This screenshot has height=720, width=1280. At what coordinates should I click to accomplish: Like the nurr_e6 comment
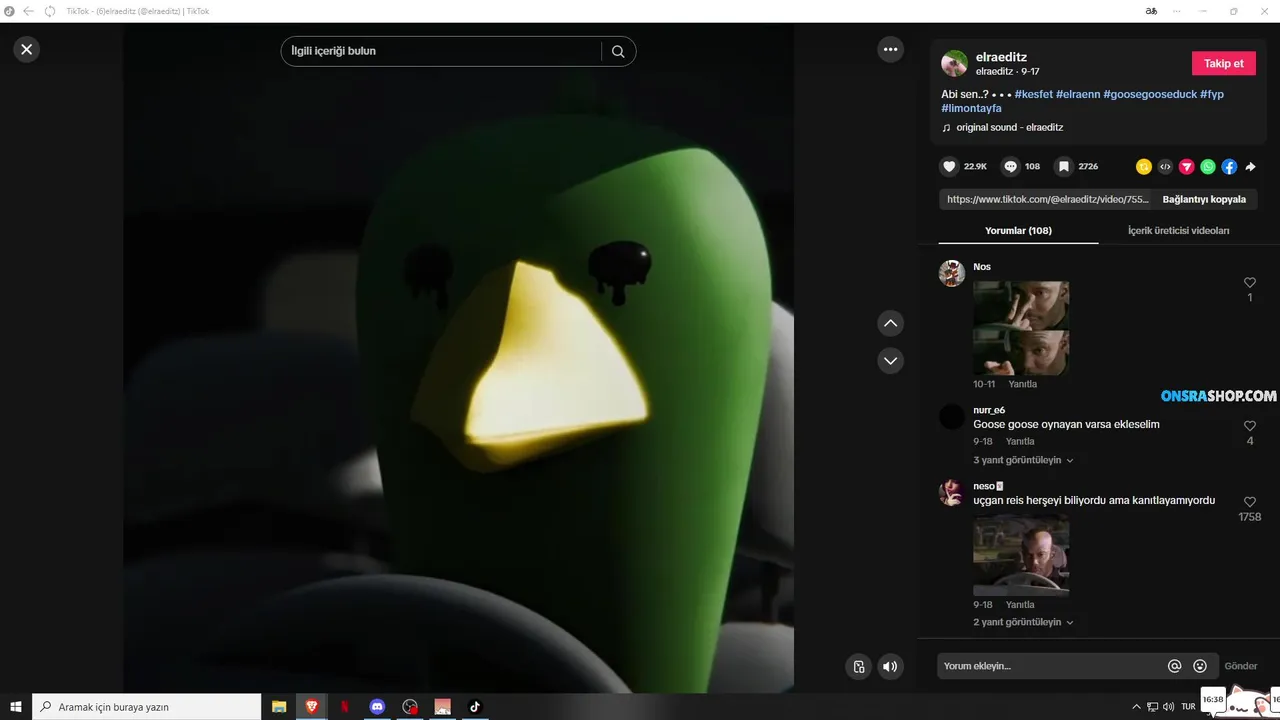point(1249,426)
